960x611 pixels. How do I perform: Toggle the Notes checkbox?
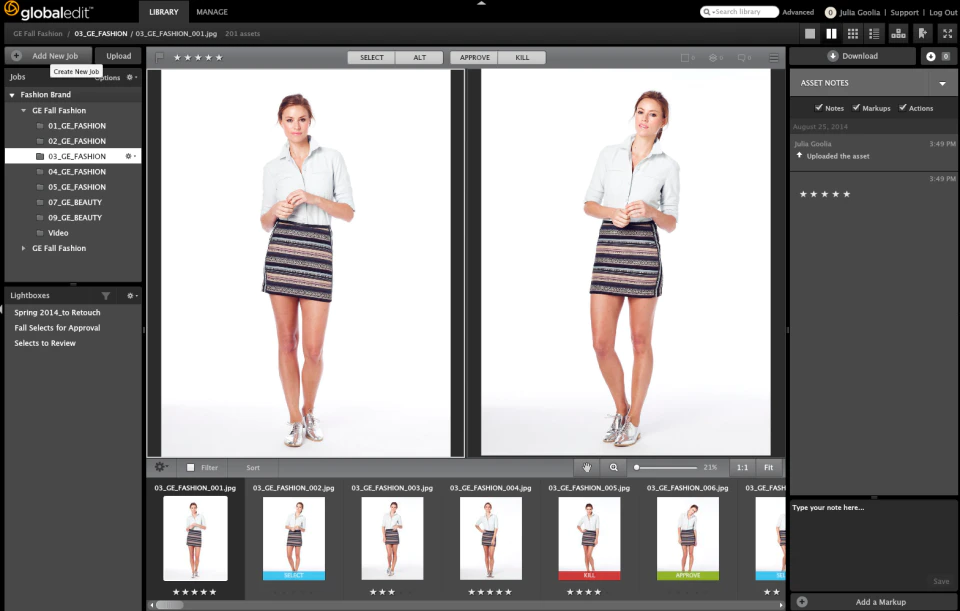(x=819, y=108)
